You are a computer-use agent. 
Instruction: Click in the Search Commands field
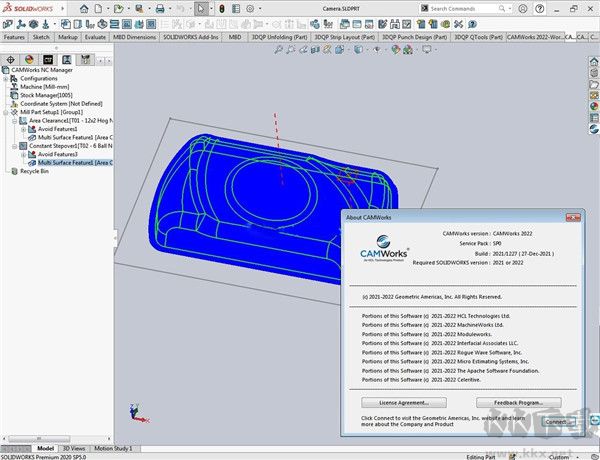point(463,8)
